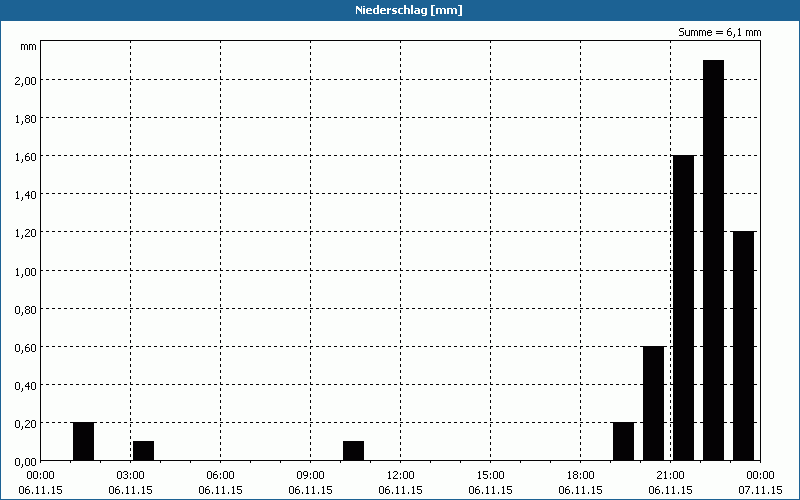This screenshot has height=500, width=800.
Task: Click the 0,20 mm bar after 18:00
Action: tap(623, 441)
